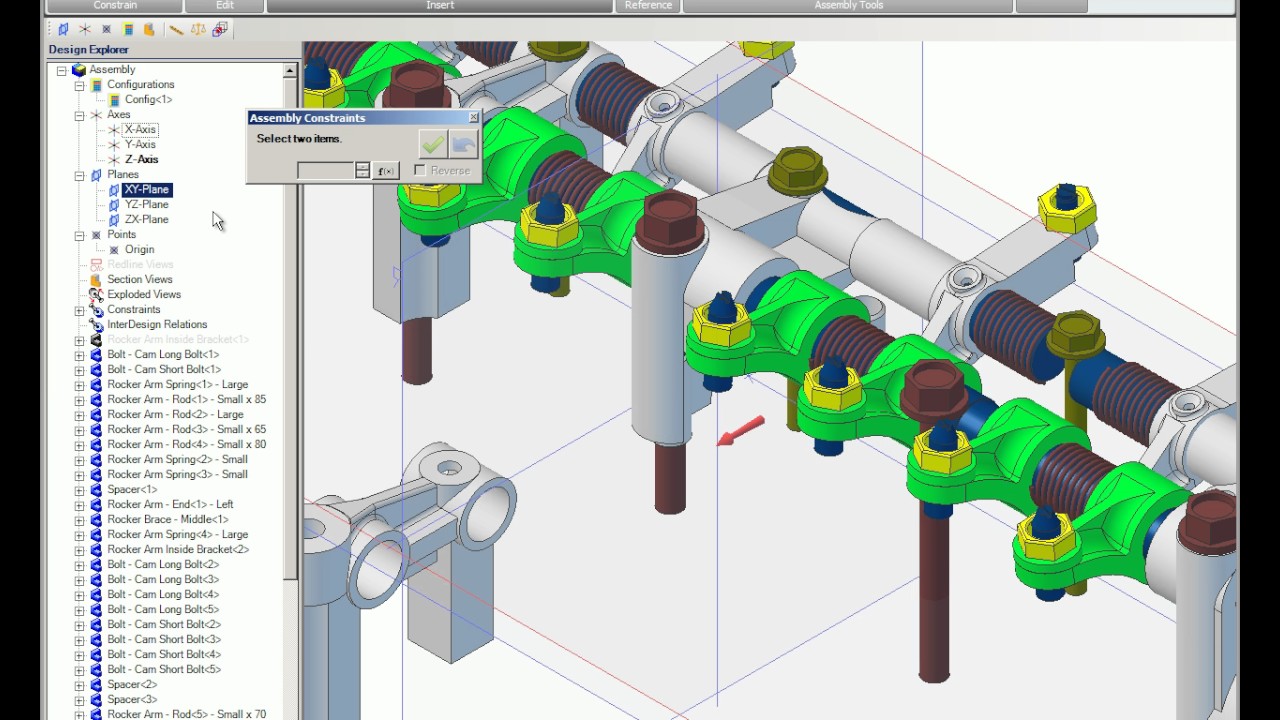The height and width of the screenshot is (720, 1280).
Task: Click the insert plane toolbar icon
Action: [64, 29]
